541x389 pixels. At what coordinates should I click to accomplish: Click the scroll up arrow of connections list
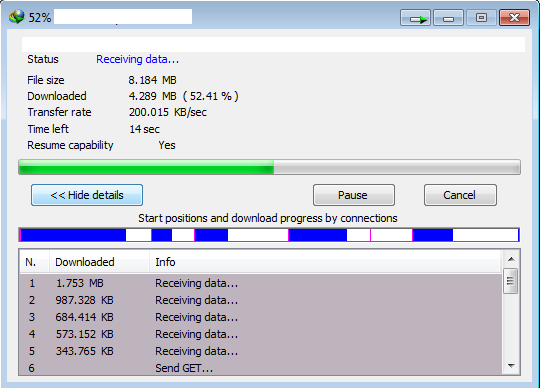[x=511, y=259]
